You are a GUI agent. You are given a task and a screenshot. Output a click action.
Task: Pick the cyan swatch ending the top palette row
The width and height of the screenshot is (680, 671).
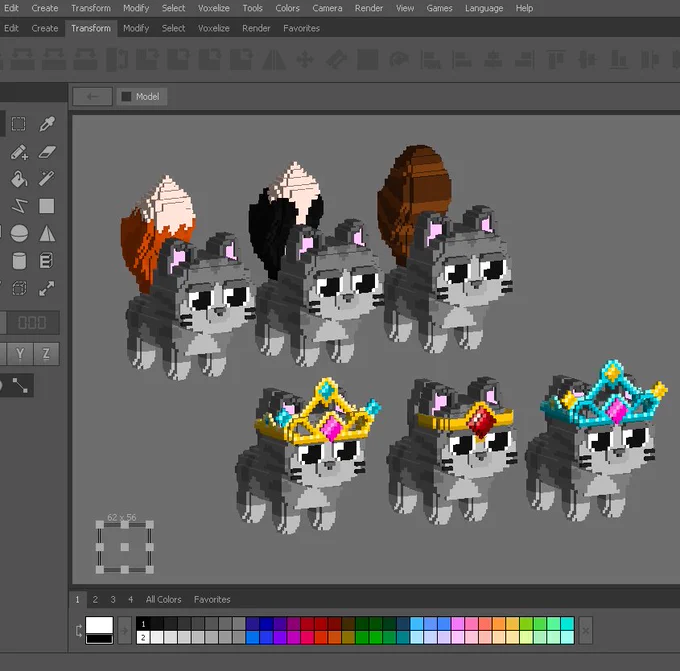point(567,624)
